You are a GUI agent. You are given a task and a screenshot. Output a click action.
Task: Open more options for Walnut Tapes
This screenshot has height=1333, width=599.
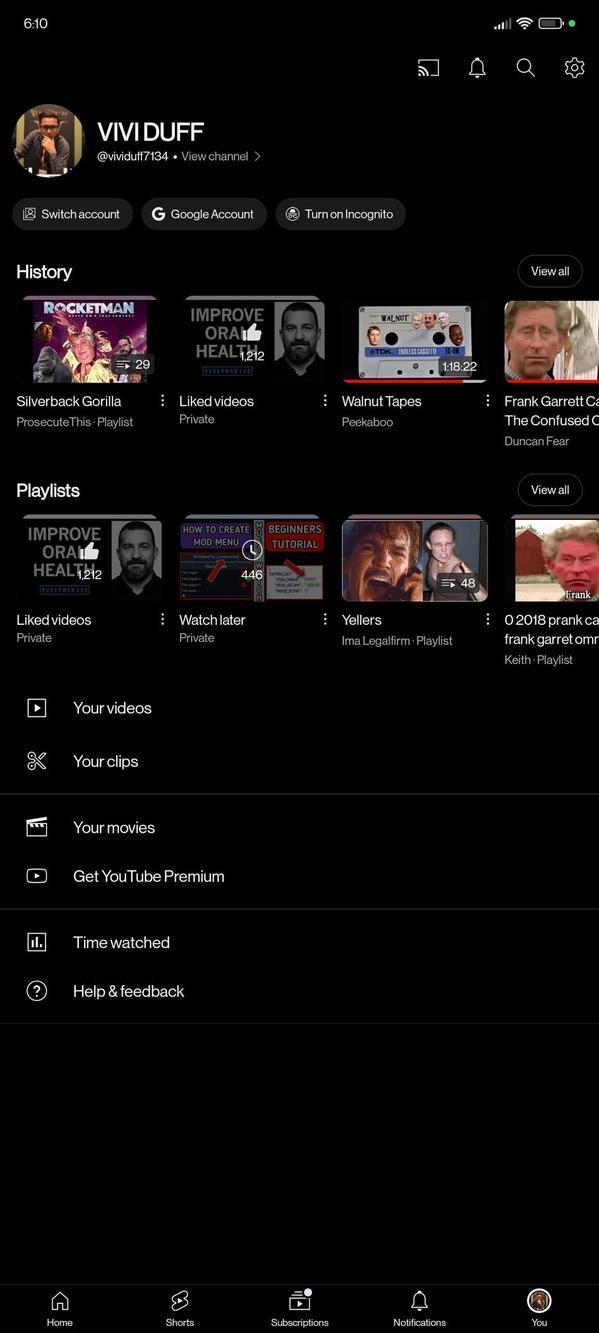point(488,401)
